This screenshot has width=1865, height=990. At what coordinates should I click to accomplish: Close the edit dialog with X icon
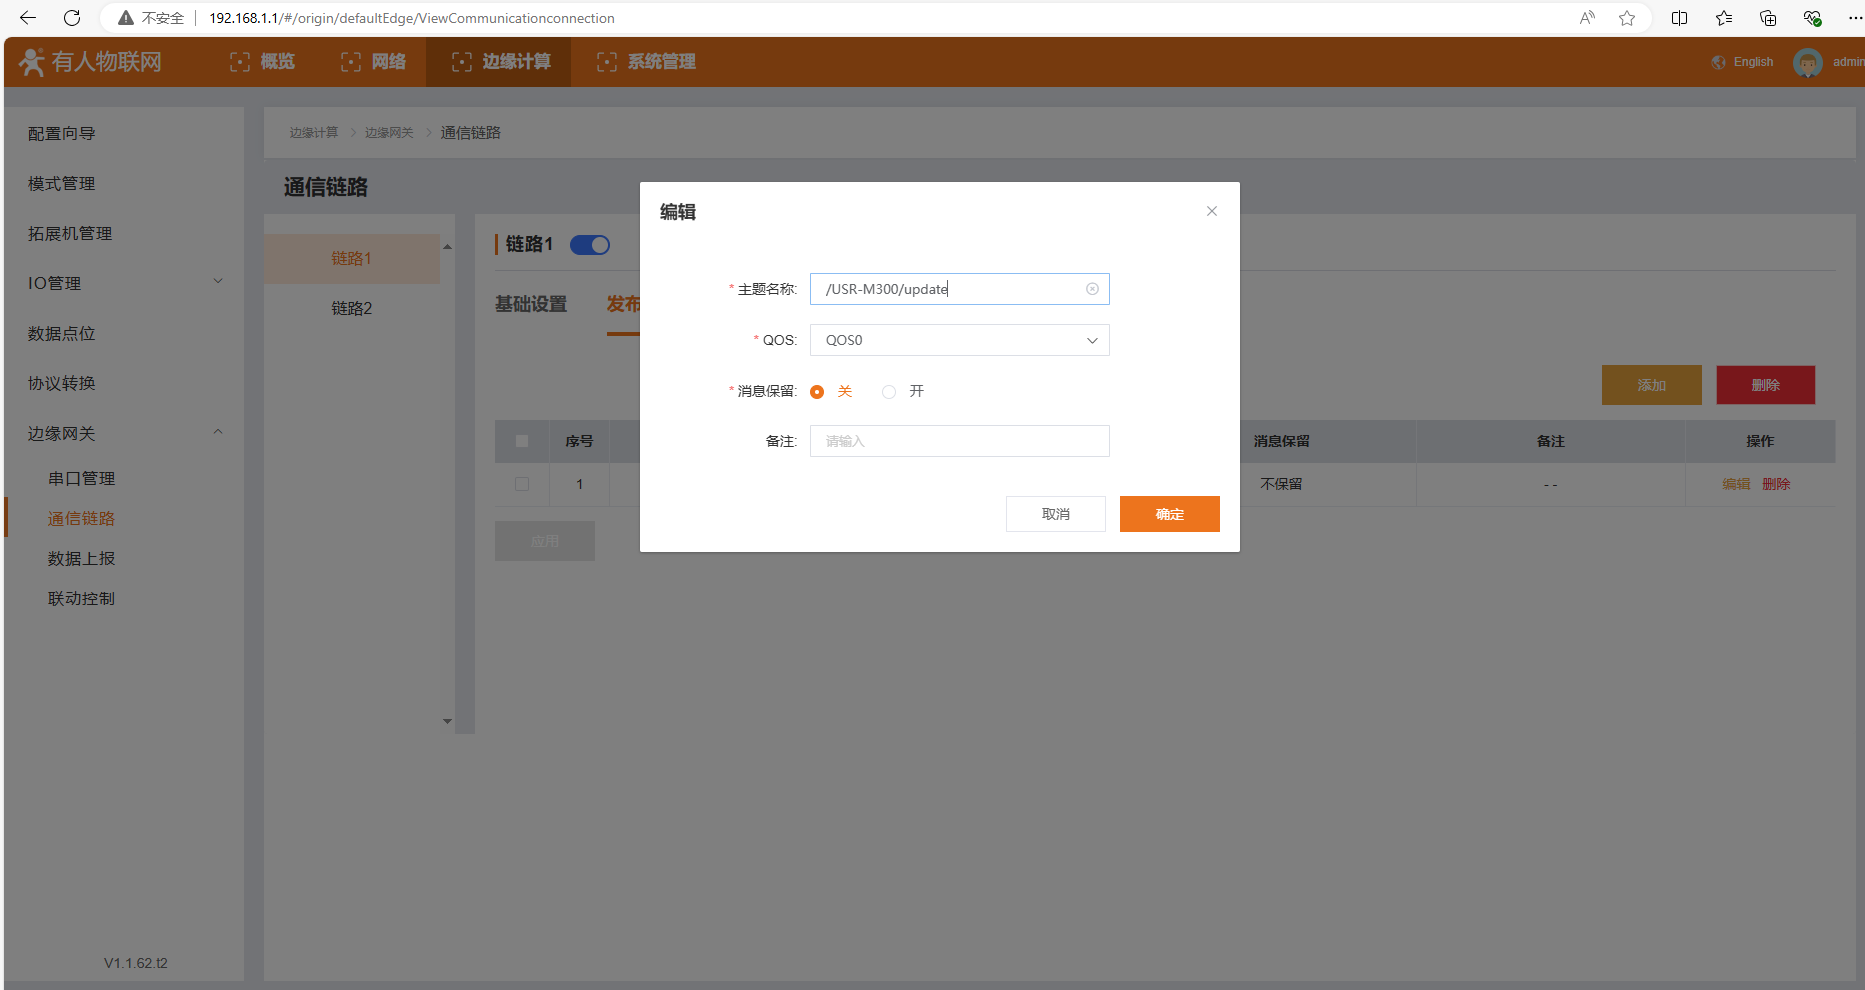pos(1211,211)
